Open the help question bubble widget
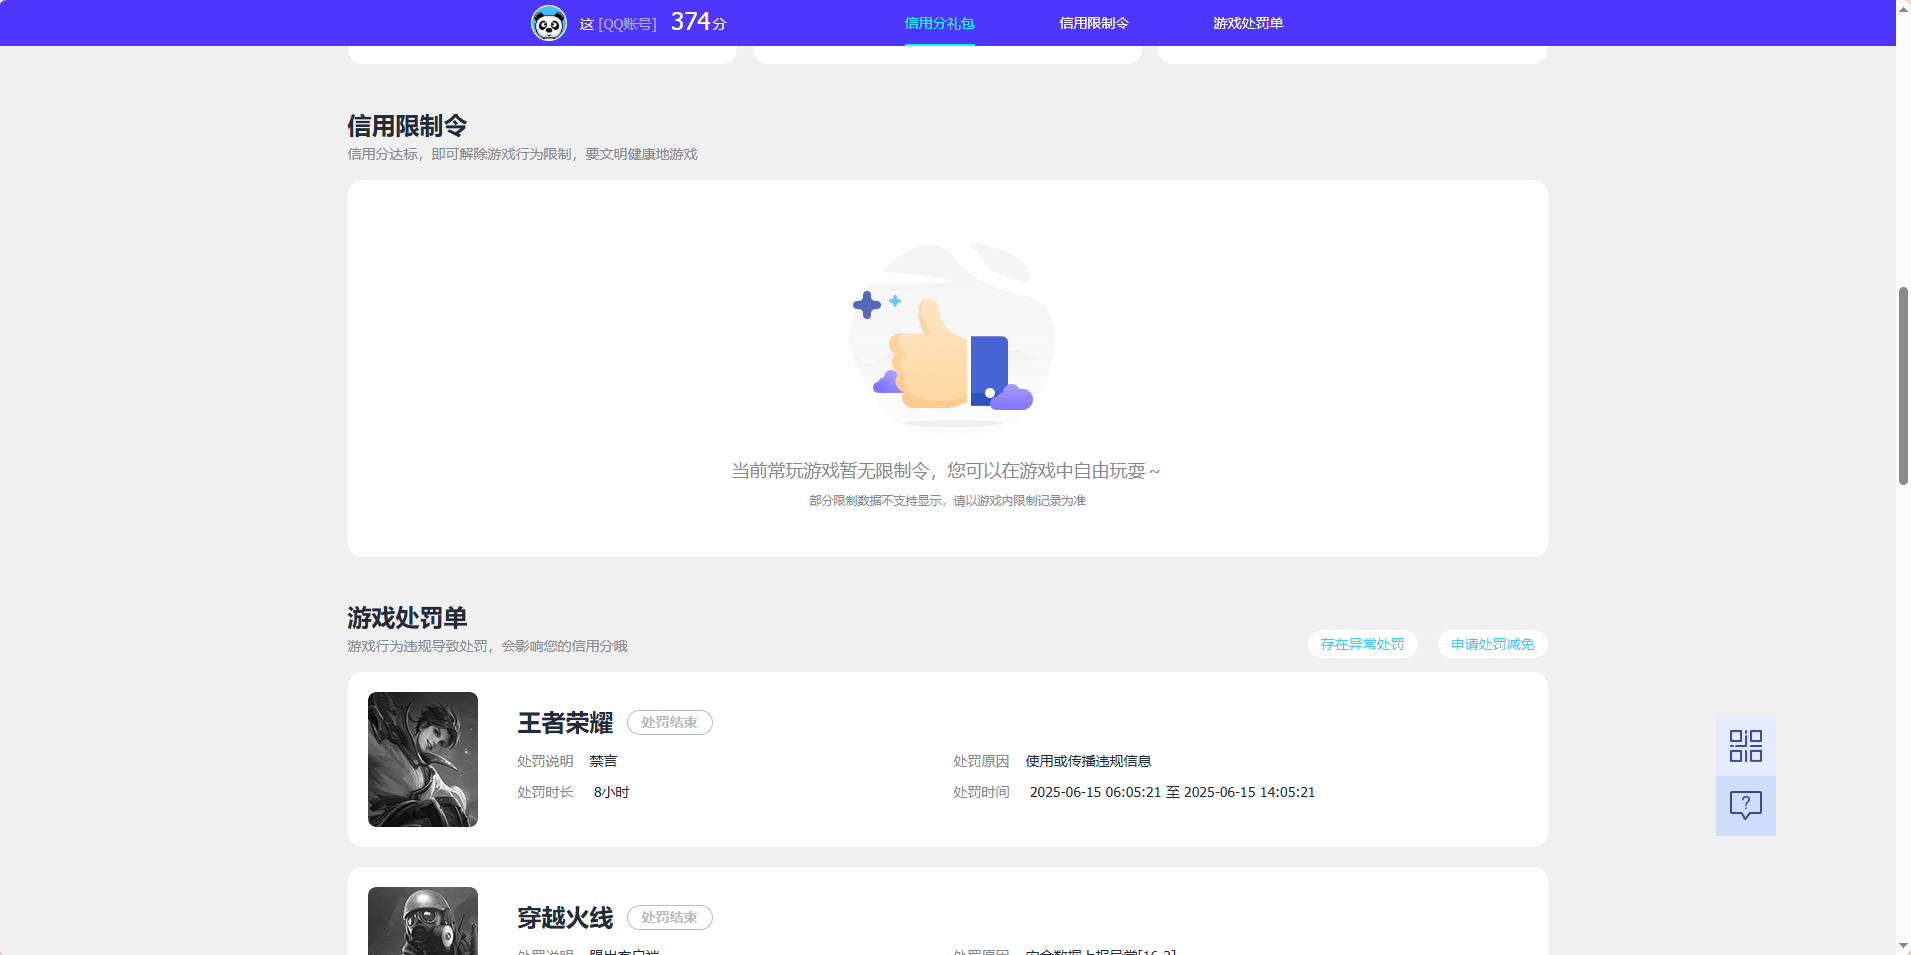This screenshot has height=955, width=1911. (x=1746, y=806)
